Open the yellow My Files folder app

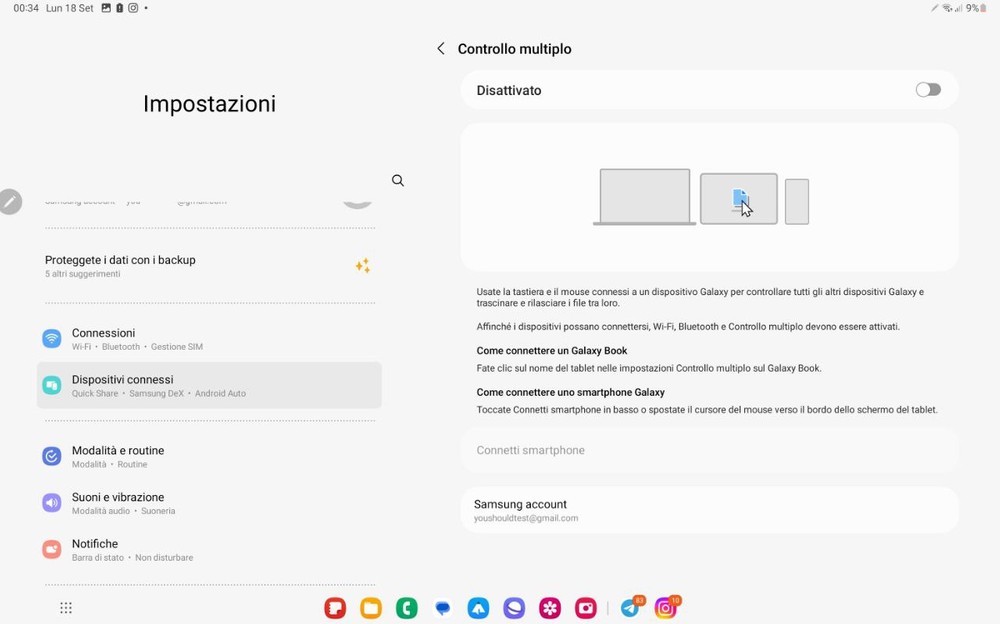371,608
